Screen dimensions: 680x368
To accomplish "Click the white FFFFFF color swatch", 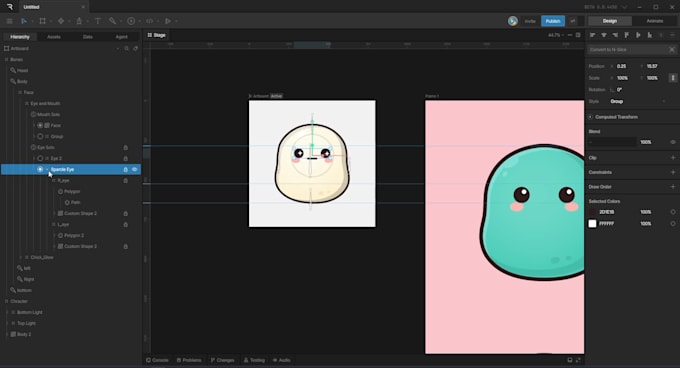I will tap(592, 224).
